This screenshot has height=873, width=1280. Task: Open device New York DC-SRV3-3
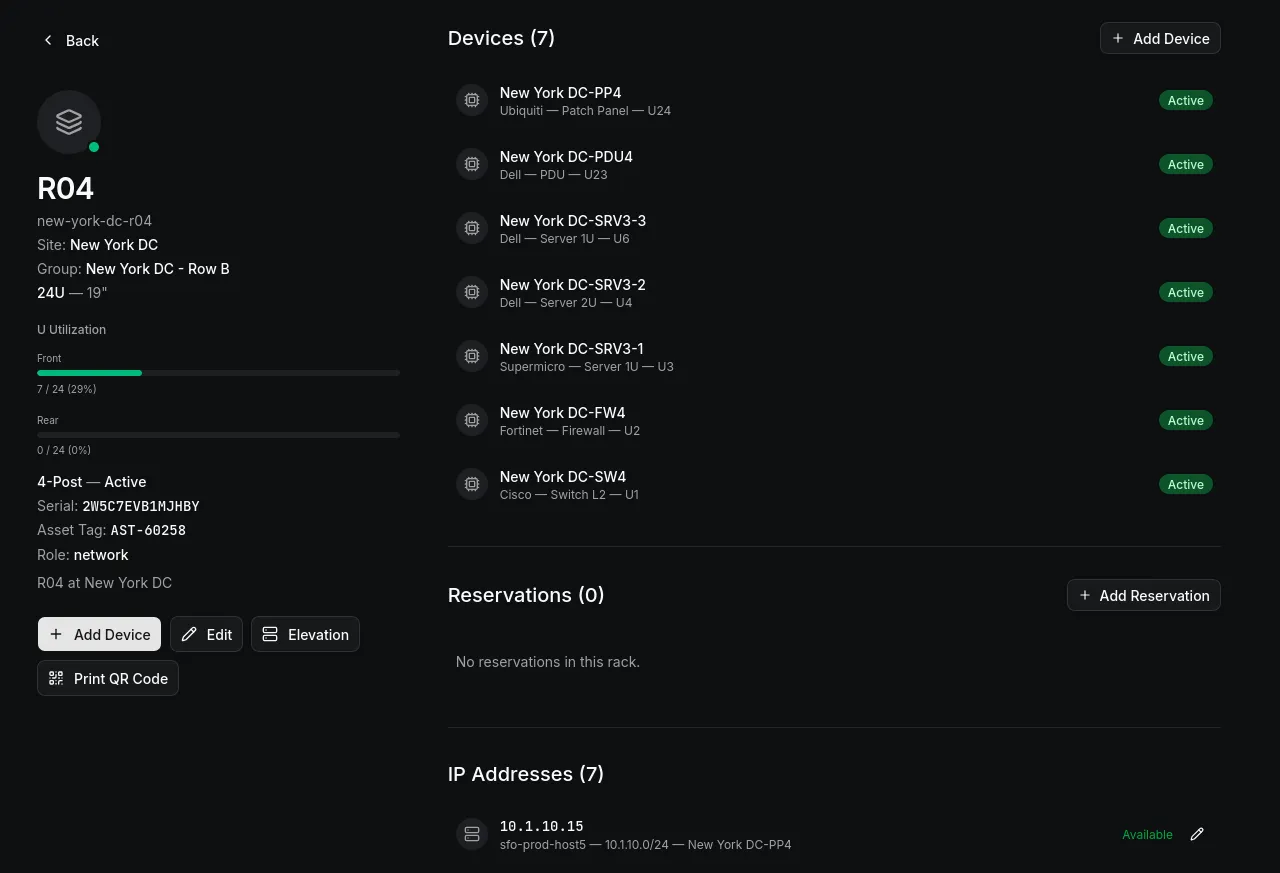[573, 220]
